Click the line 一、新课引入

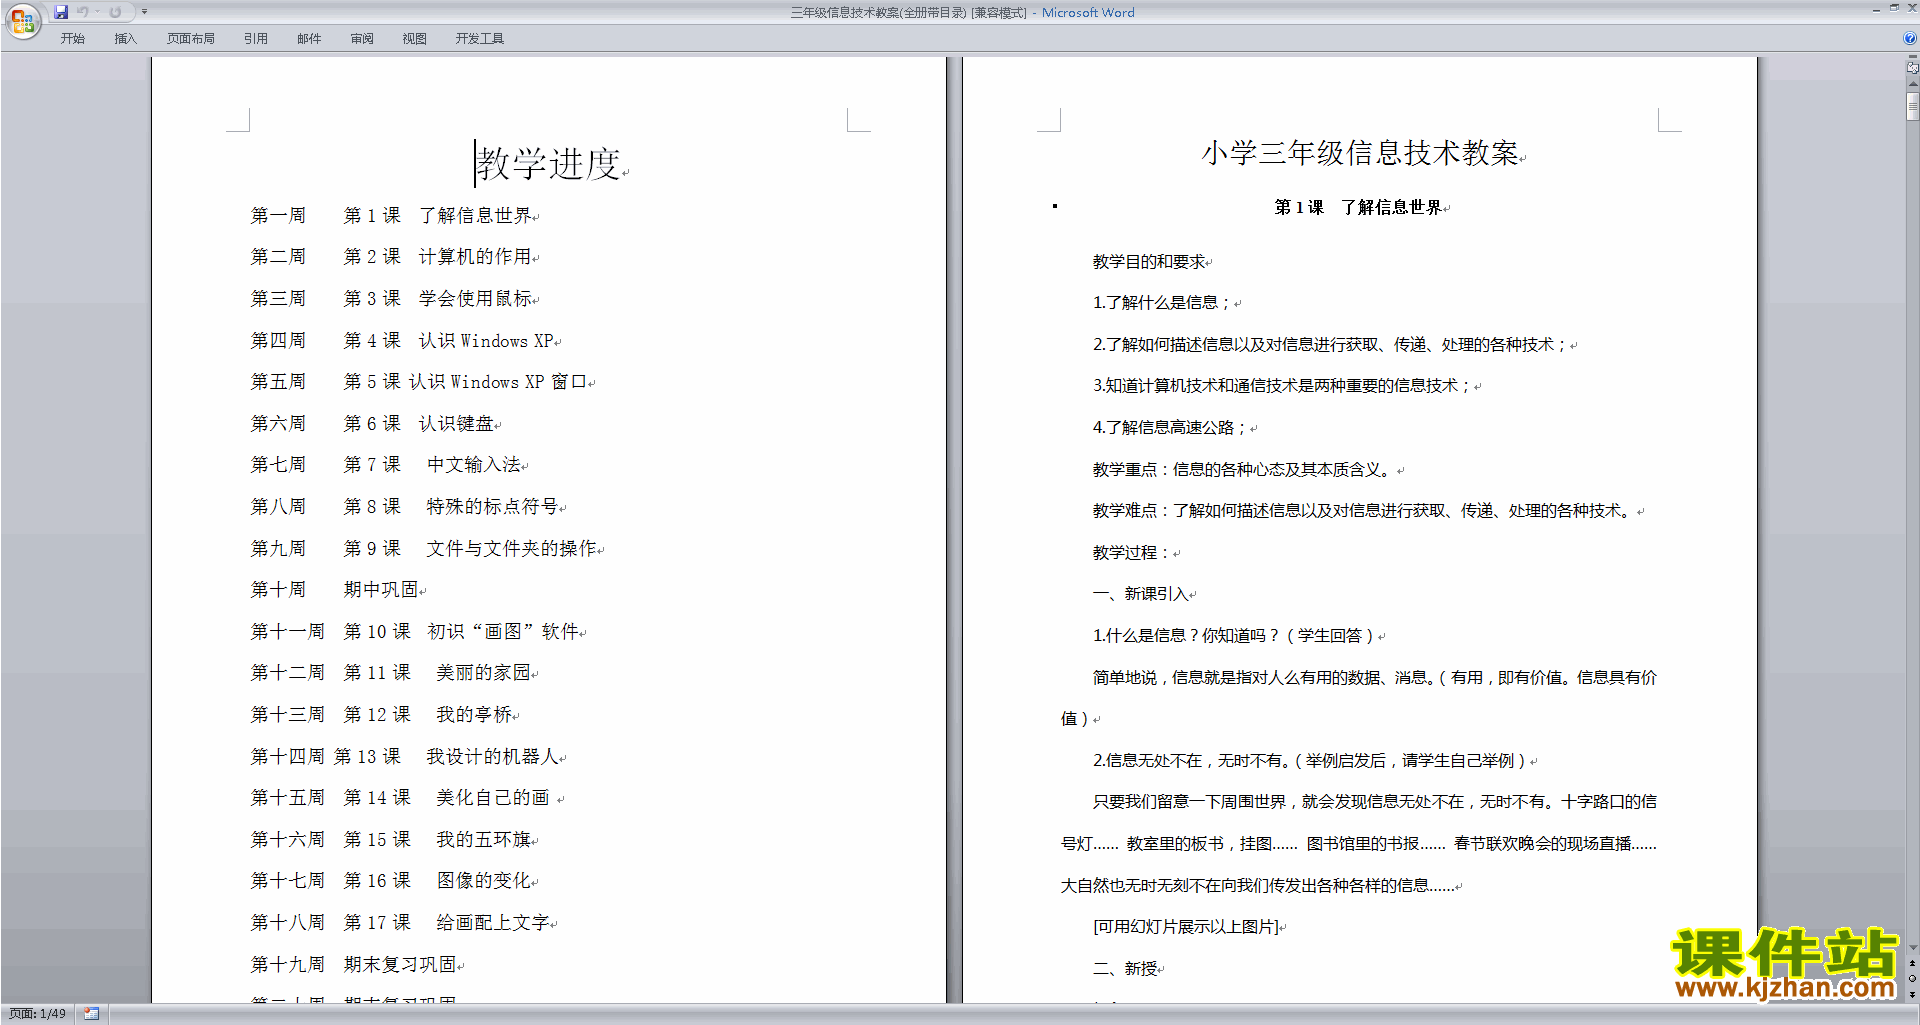(x=1140, y=594)
